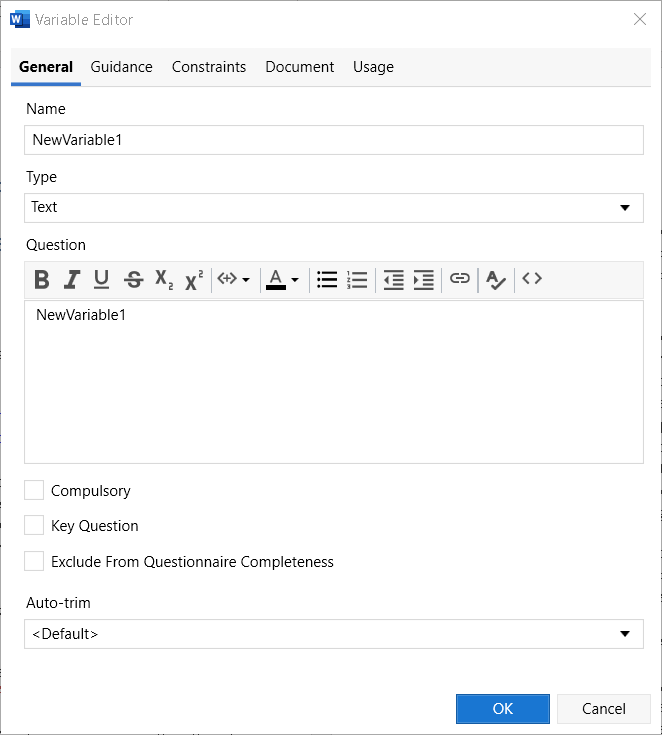Underline the selected question text
The image size is (662, 735).
[x=101, y=279]
